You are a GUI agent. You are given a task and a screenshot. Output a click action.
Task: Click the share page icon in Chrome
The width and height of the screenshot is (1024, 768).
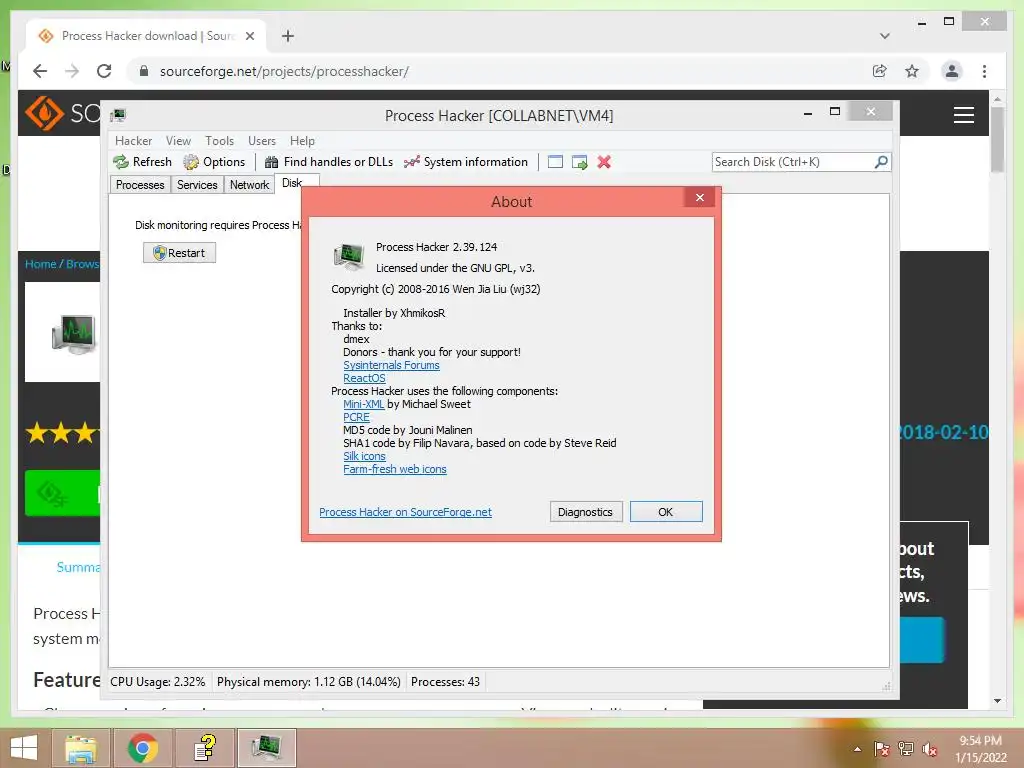coord(880,71)
